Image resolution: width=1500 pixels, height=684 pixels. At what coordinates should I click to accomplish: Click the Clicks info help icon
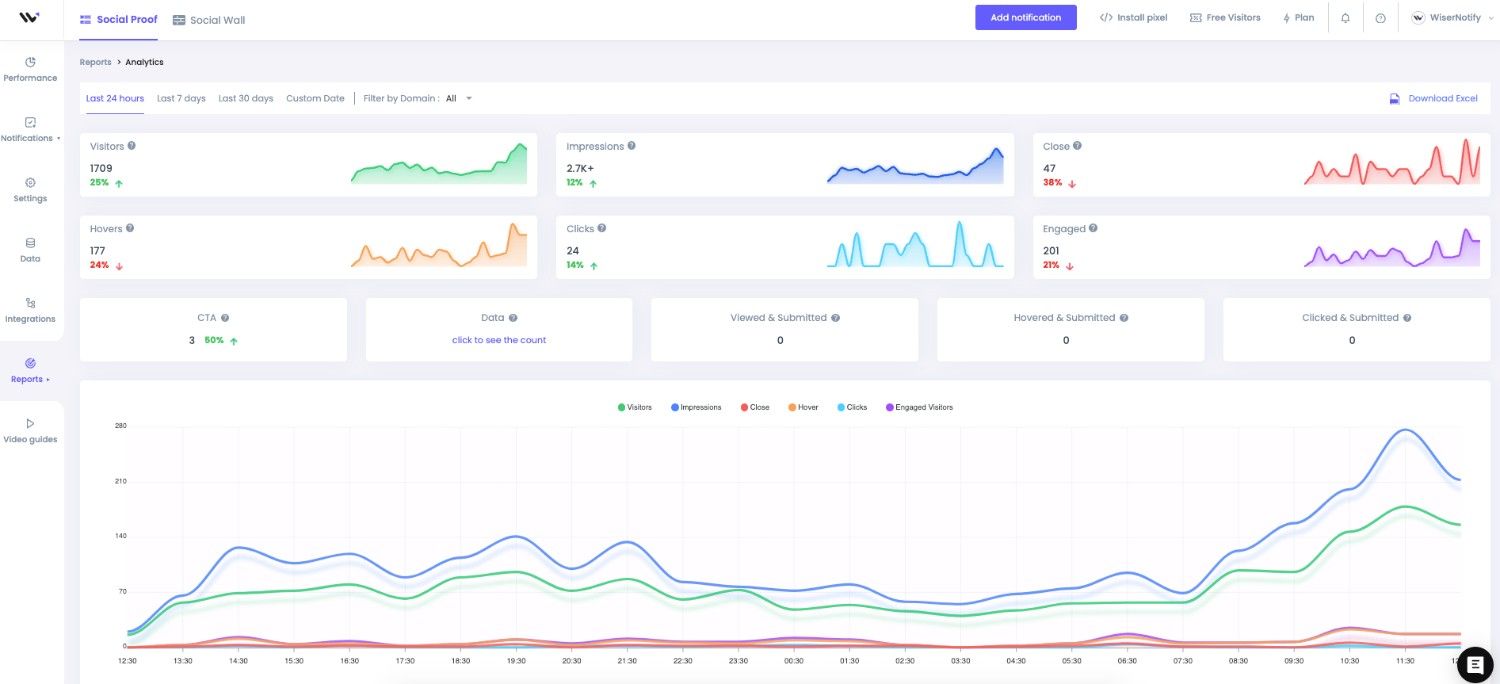pos(602,228)
